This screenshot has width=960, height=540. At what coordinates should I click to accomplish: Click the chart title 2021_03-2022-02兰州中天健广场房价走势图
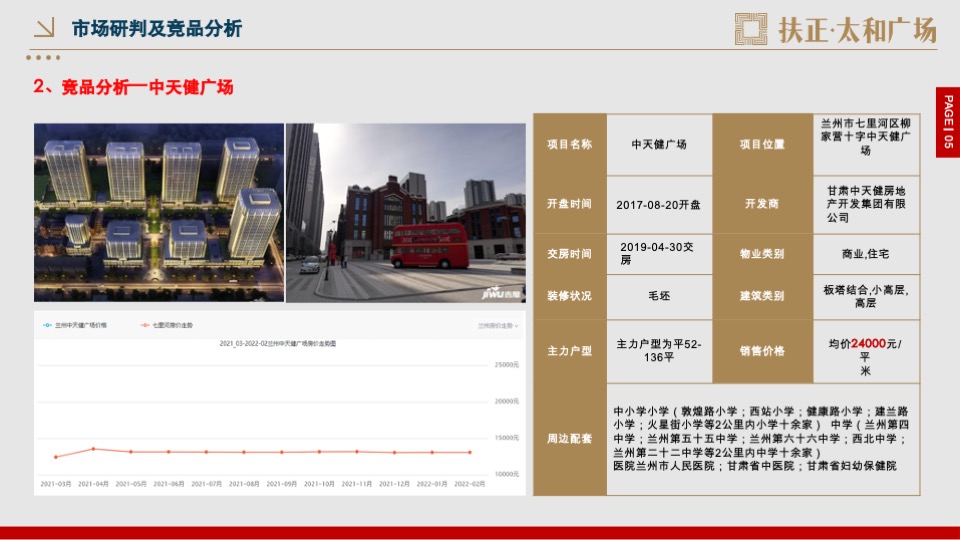pyautogui.click(x=278, y=344)
